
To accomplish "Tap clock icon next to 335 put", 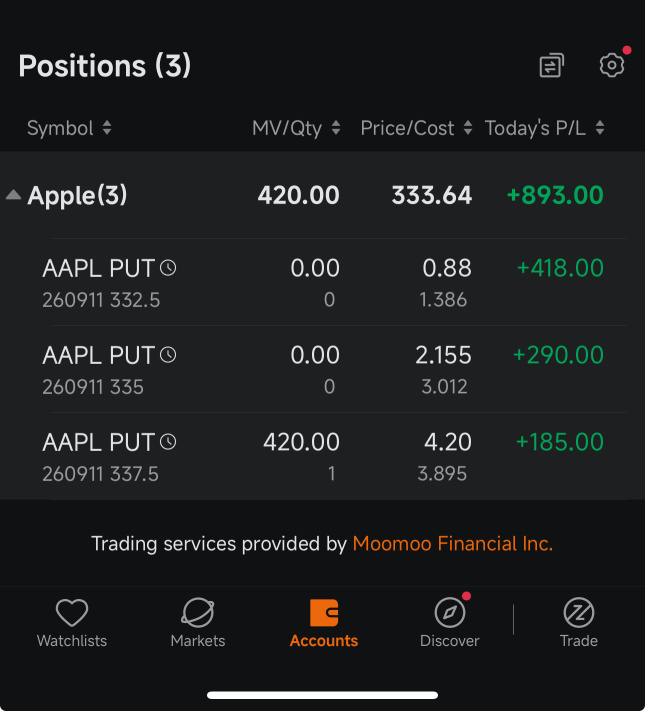I will [168, 355].
